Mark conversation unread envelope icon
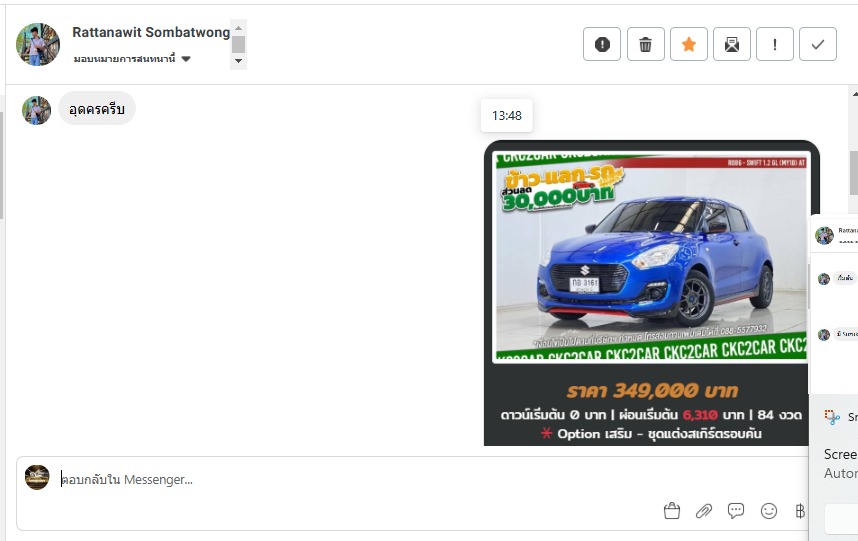The width and height of the screenshot is (858, 541). click(732, 44)
